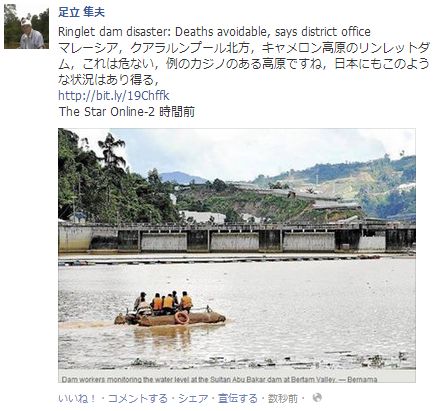Click the orange lifebuoy on the boat

tap(182, 318)
